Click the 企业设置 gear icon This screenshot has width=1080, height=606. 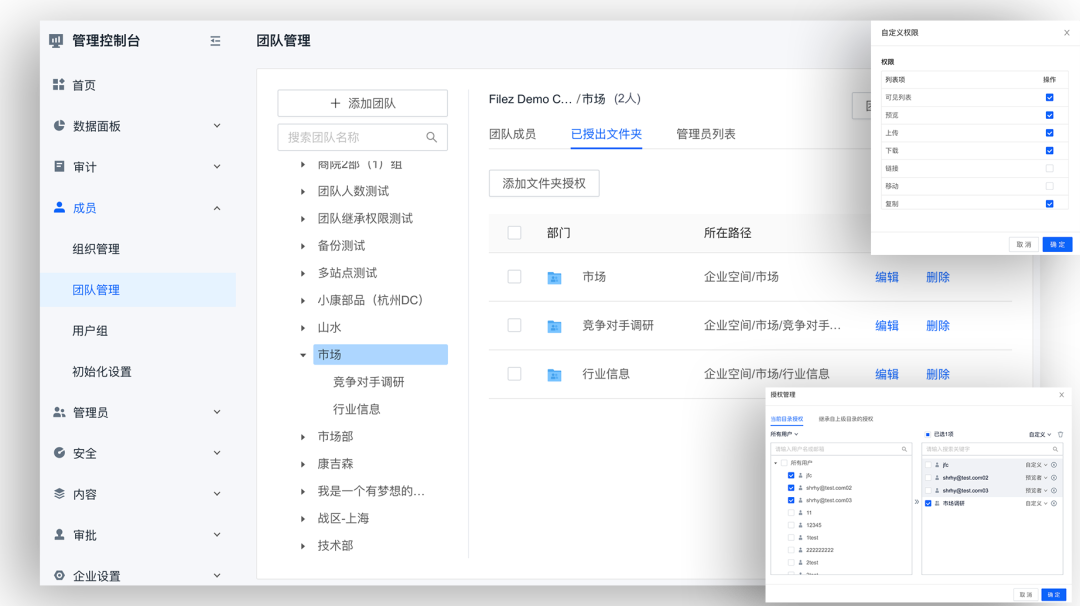click(59, 575)
